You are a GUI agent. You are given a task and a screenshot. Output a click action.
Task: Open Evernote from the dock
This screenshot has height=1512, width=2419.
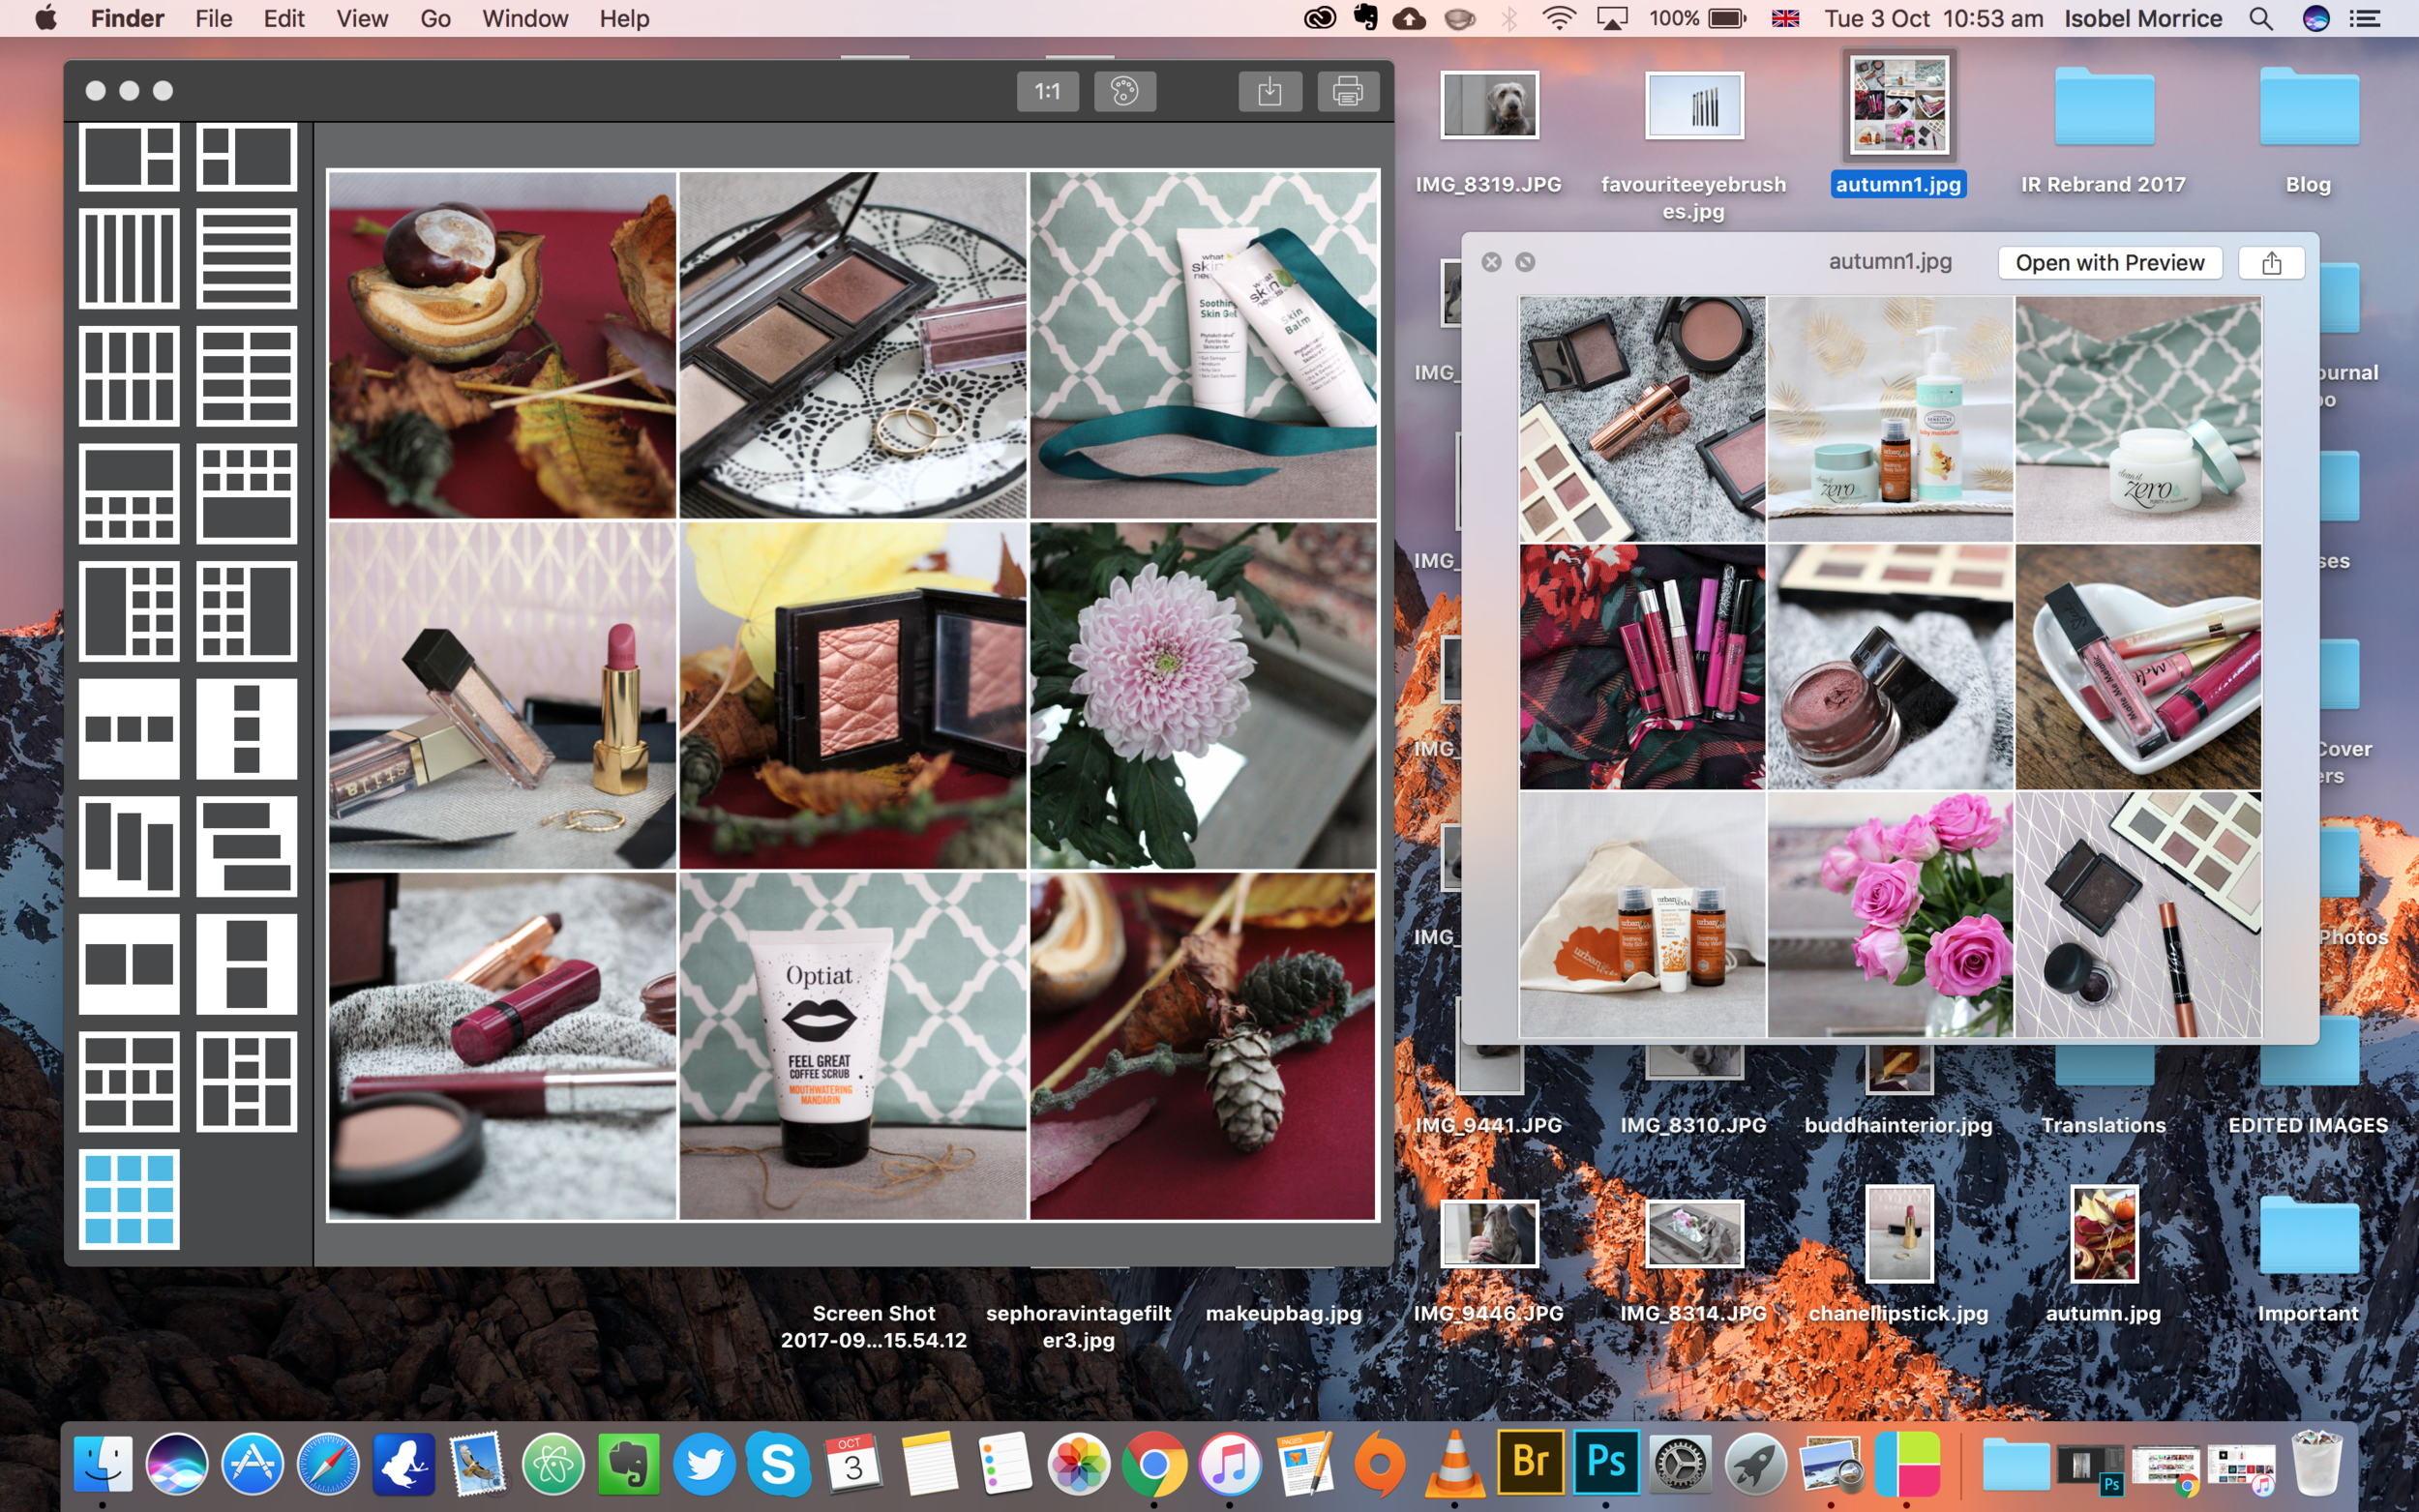click(629, 1464)
